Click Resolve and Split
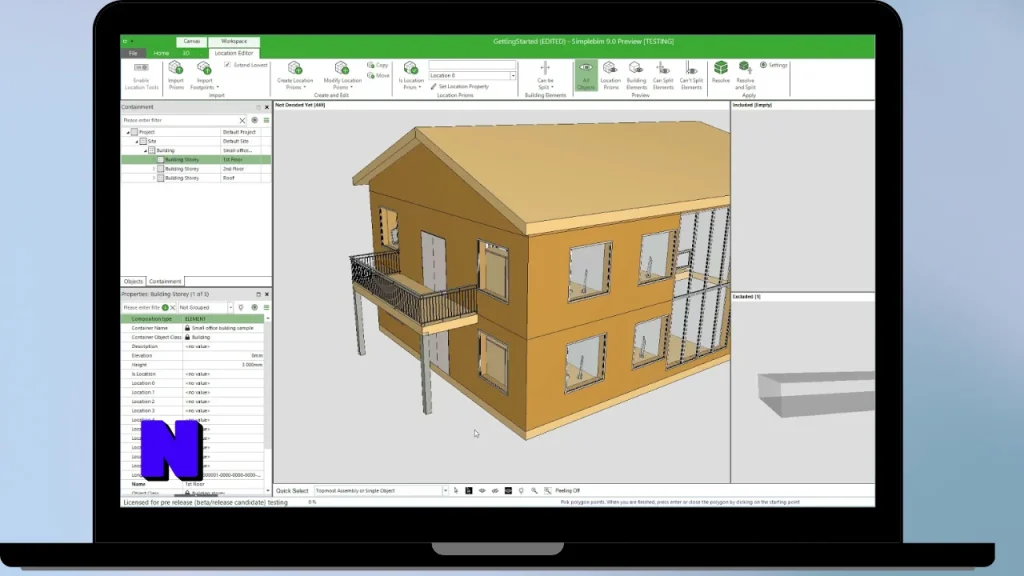 coord(745,76)
